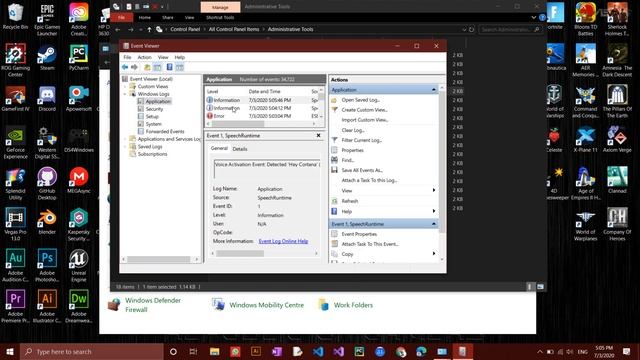
Task: Click the Back arrow in Event Viewer toolbar
Action: pos(125,67)
